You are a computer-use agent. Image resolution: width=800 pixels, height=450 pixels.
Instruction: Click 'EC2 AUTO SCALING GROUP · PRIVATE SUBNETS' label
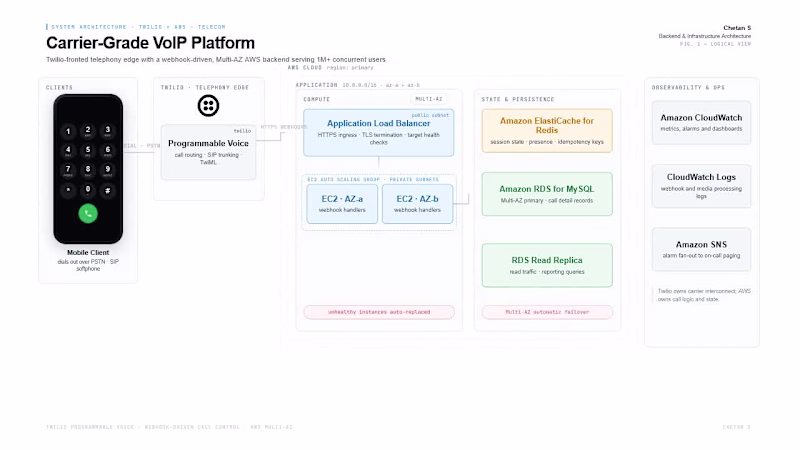372,180
